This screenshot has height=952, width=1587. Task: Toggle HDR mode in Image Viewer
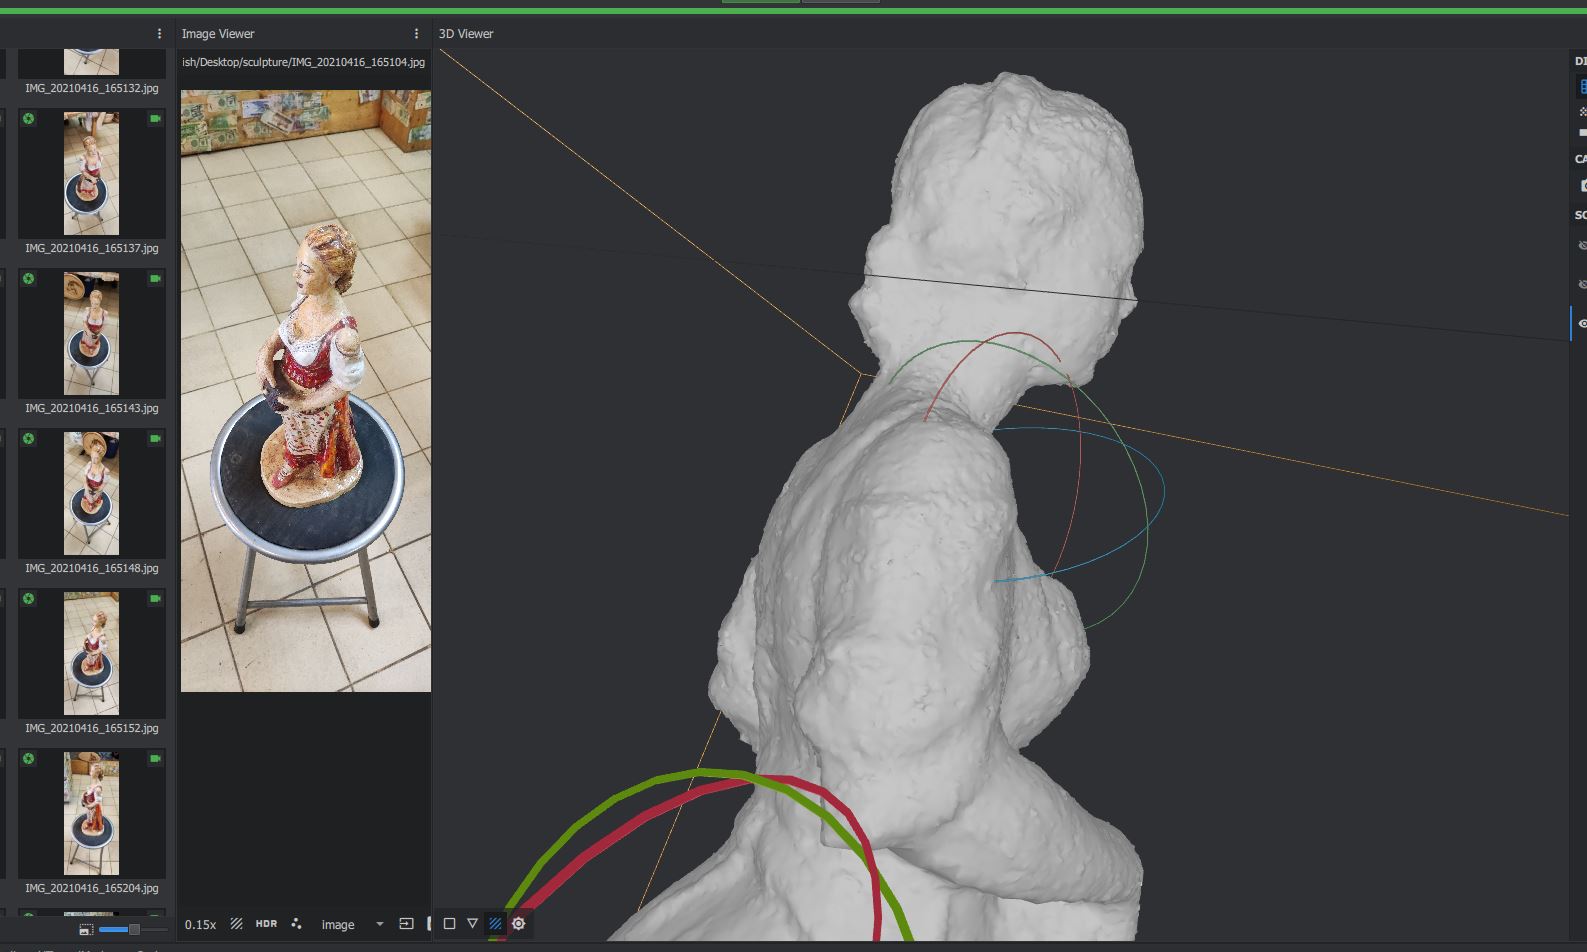point(266,924)
